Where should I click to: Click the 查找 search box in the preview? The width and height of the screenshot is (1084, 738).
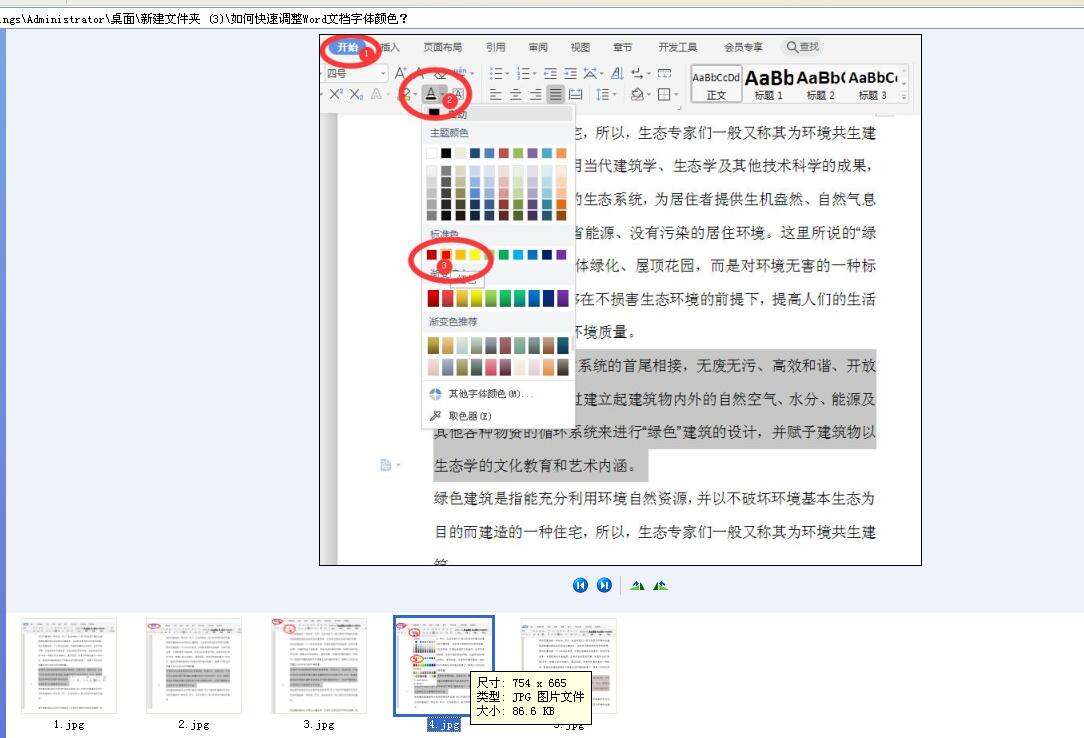click(803, 47)
